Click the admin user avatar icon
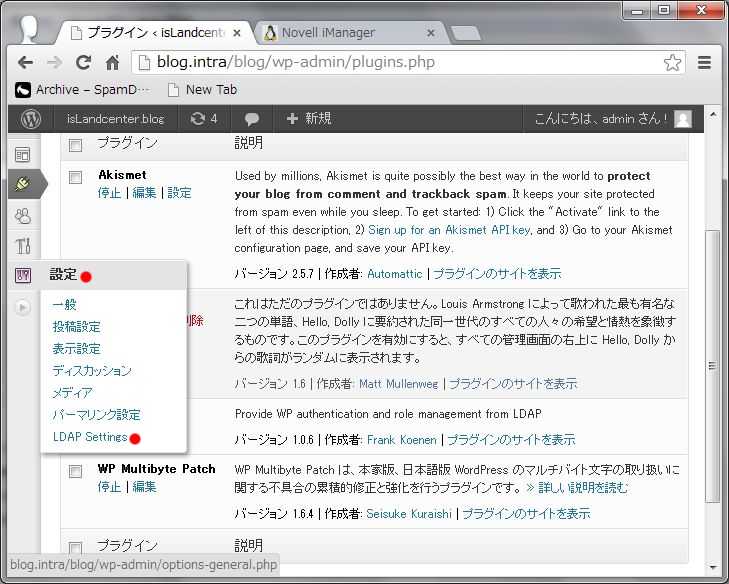The image size is (729, 584). pos(683,119)
